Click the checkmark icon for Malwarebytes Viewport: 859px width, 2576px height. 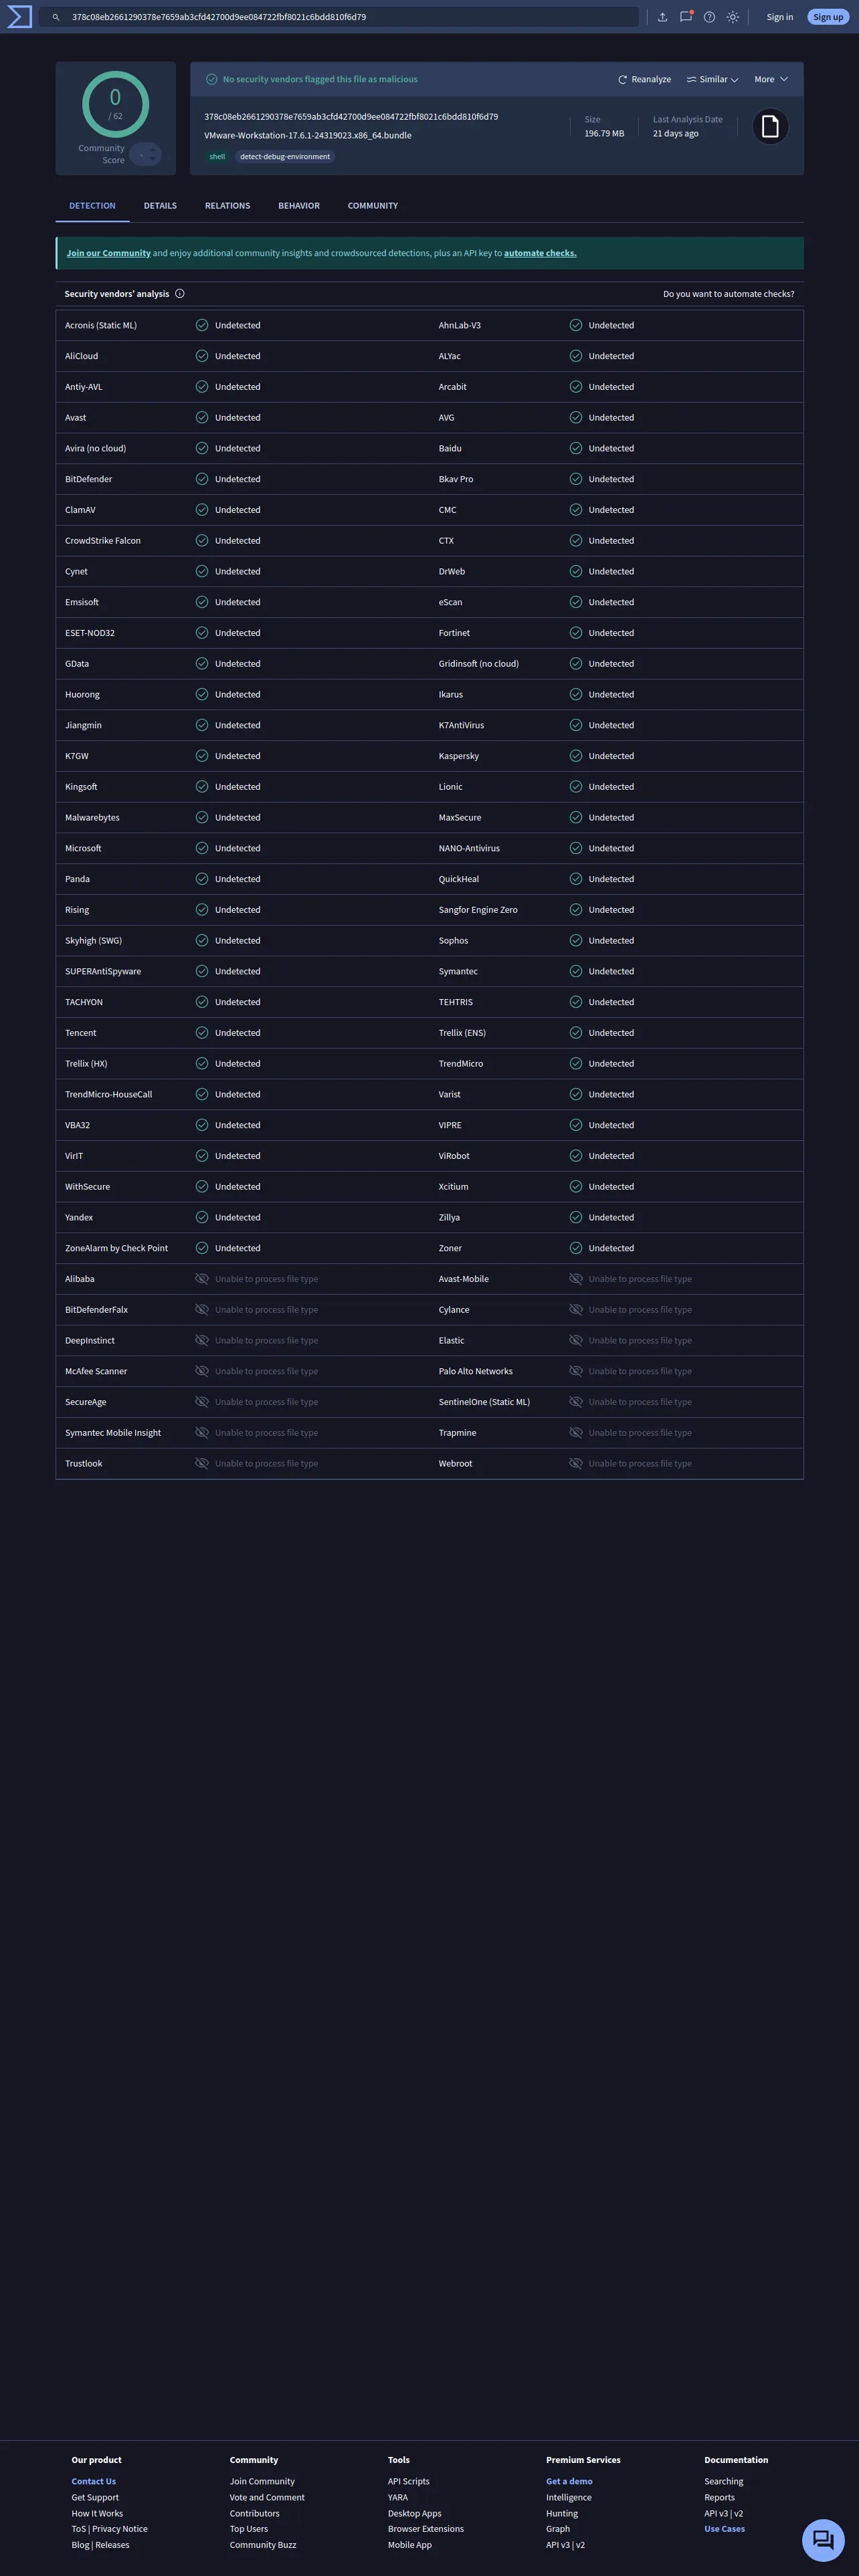point(202,817)
